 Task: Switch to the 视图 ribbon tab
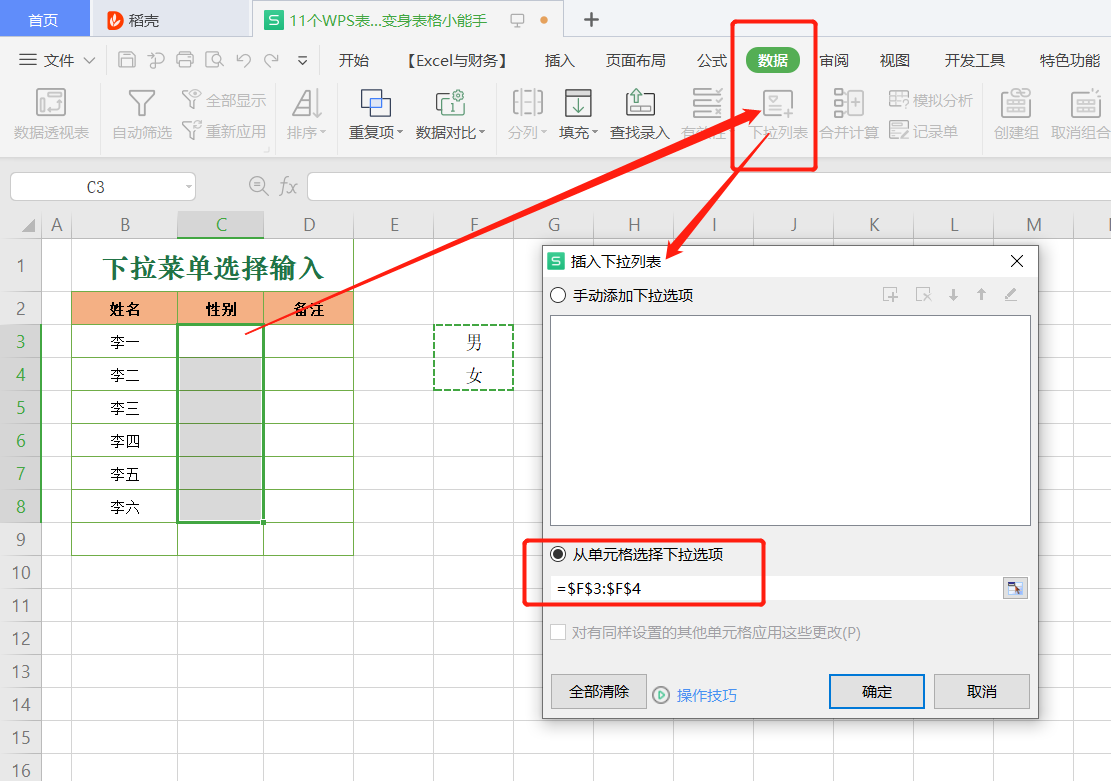[x=894, y=61]
